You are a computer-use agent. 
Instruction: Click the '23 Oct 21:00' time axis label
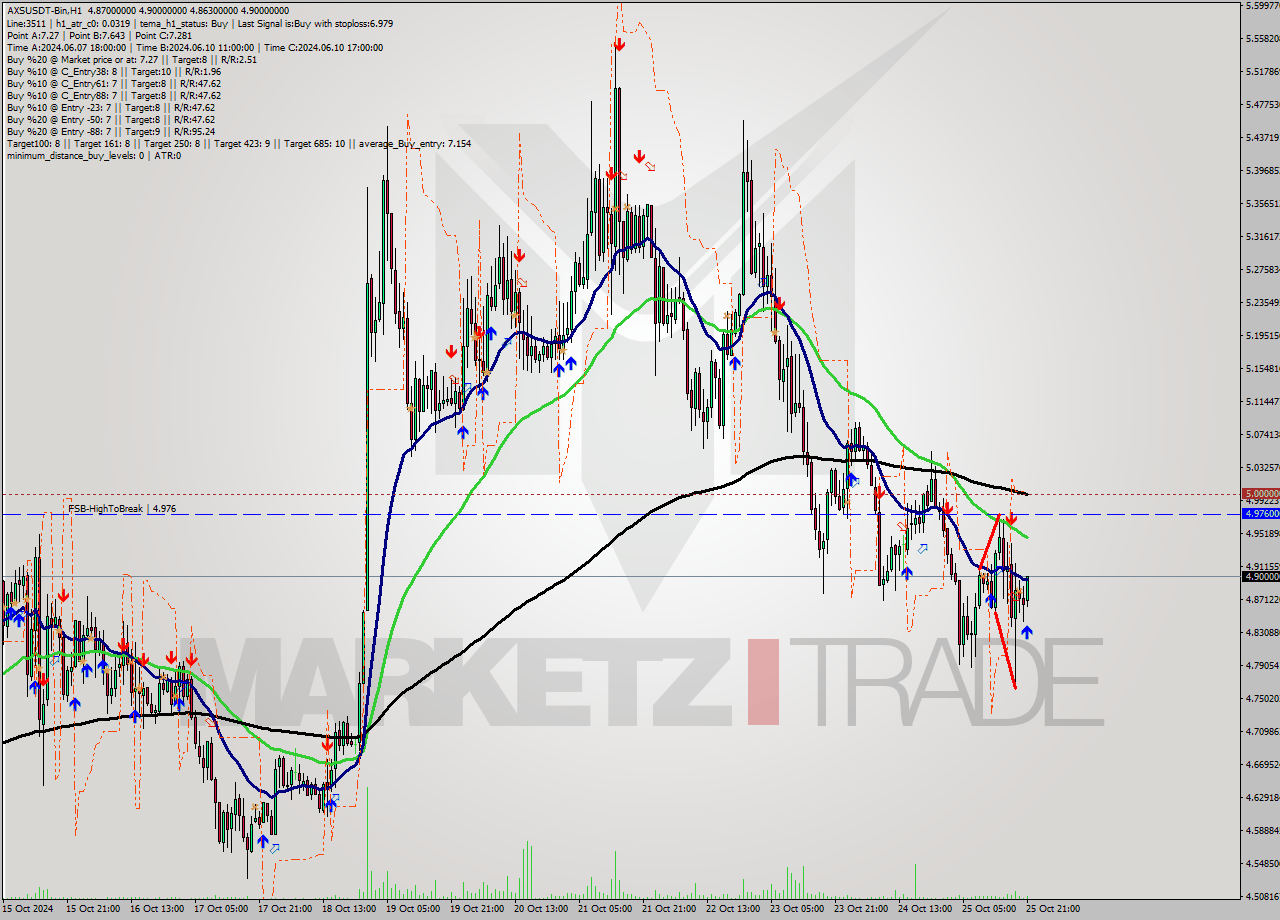861,909
